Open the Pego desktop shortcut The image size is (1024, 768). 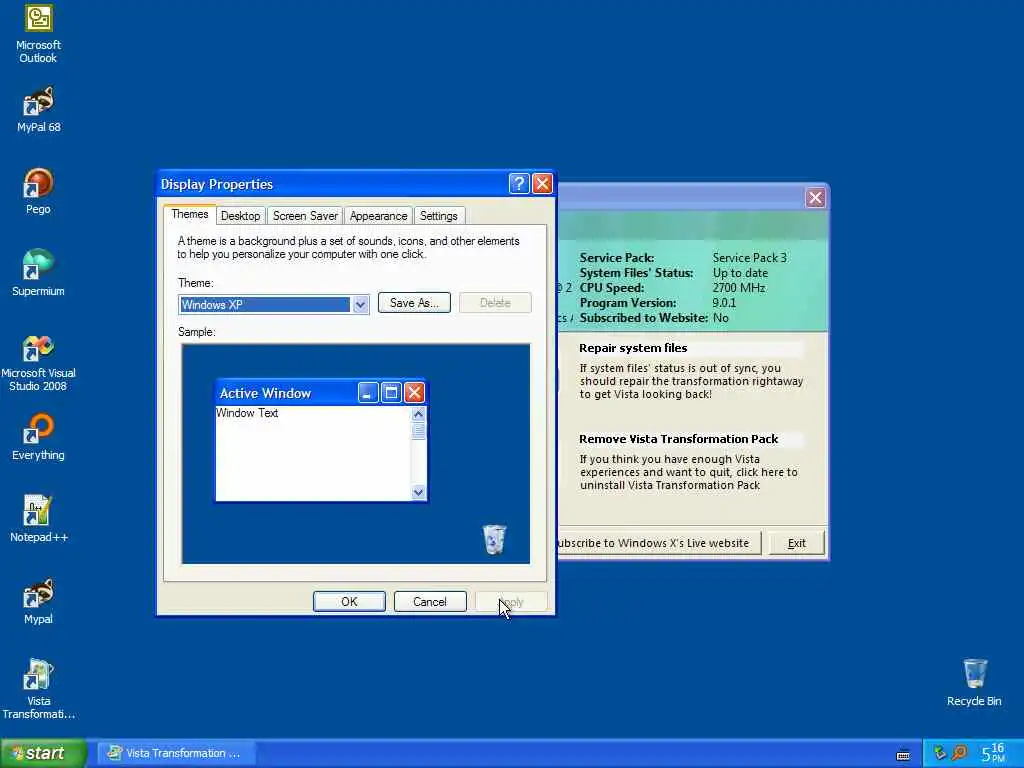(x=39, y=191)
